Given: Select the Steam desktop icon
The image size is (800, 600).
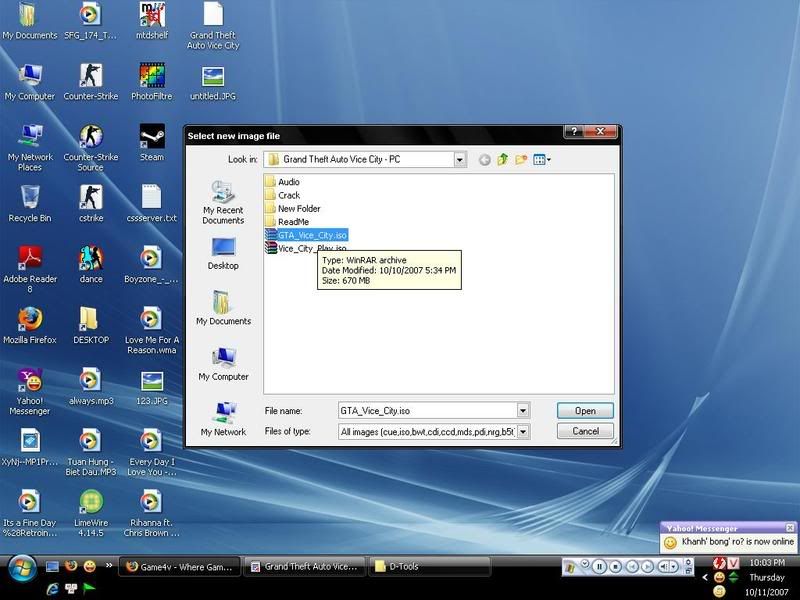Looking at the screenshot, I should (x=152, y=143).
